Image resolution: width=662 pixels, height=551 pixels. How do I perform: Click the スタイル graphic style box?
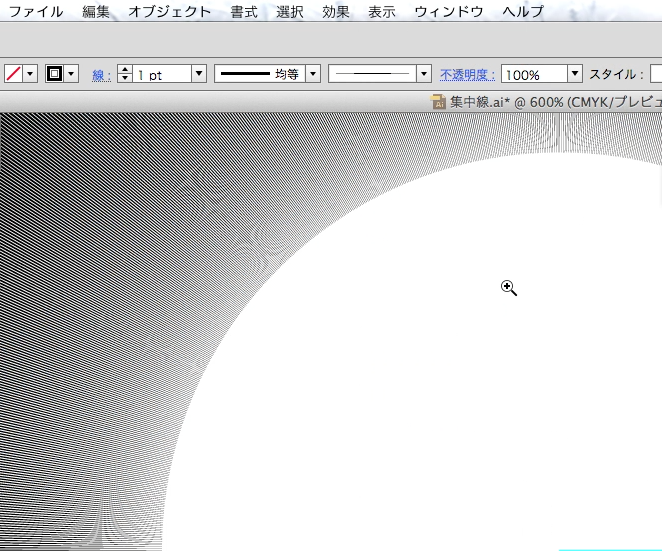click(656, 74)
